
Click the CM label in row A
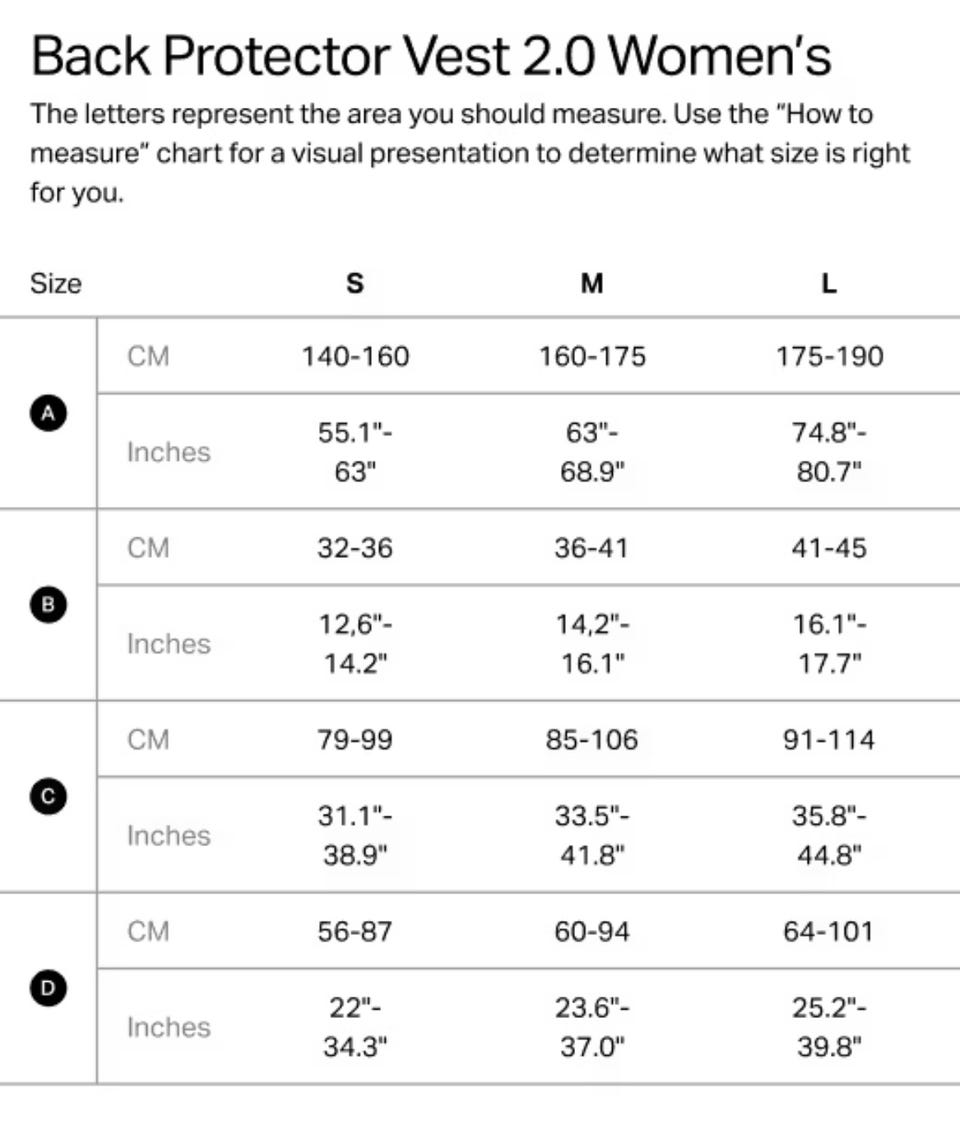coord(148,356)
